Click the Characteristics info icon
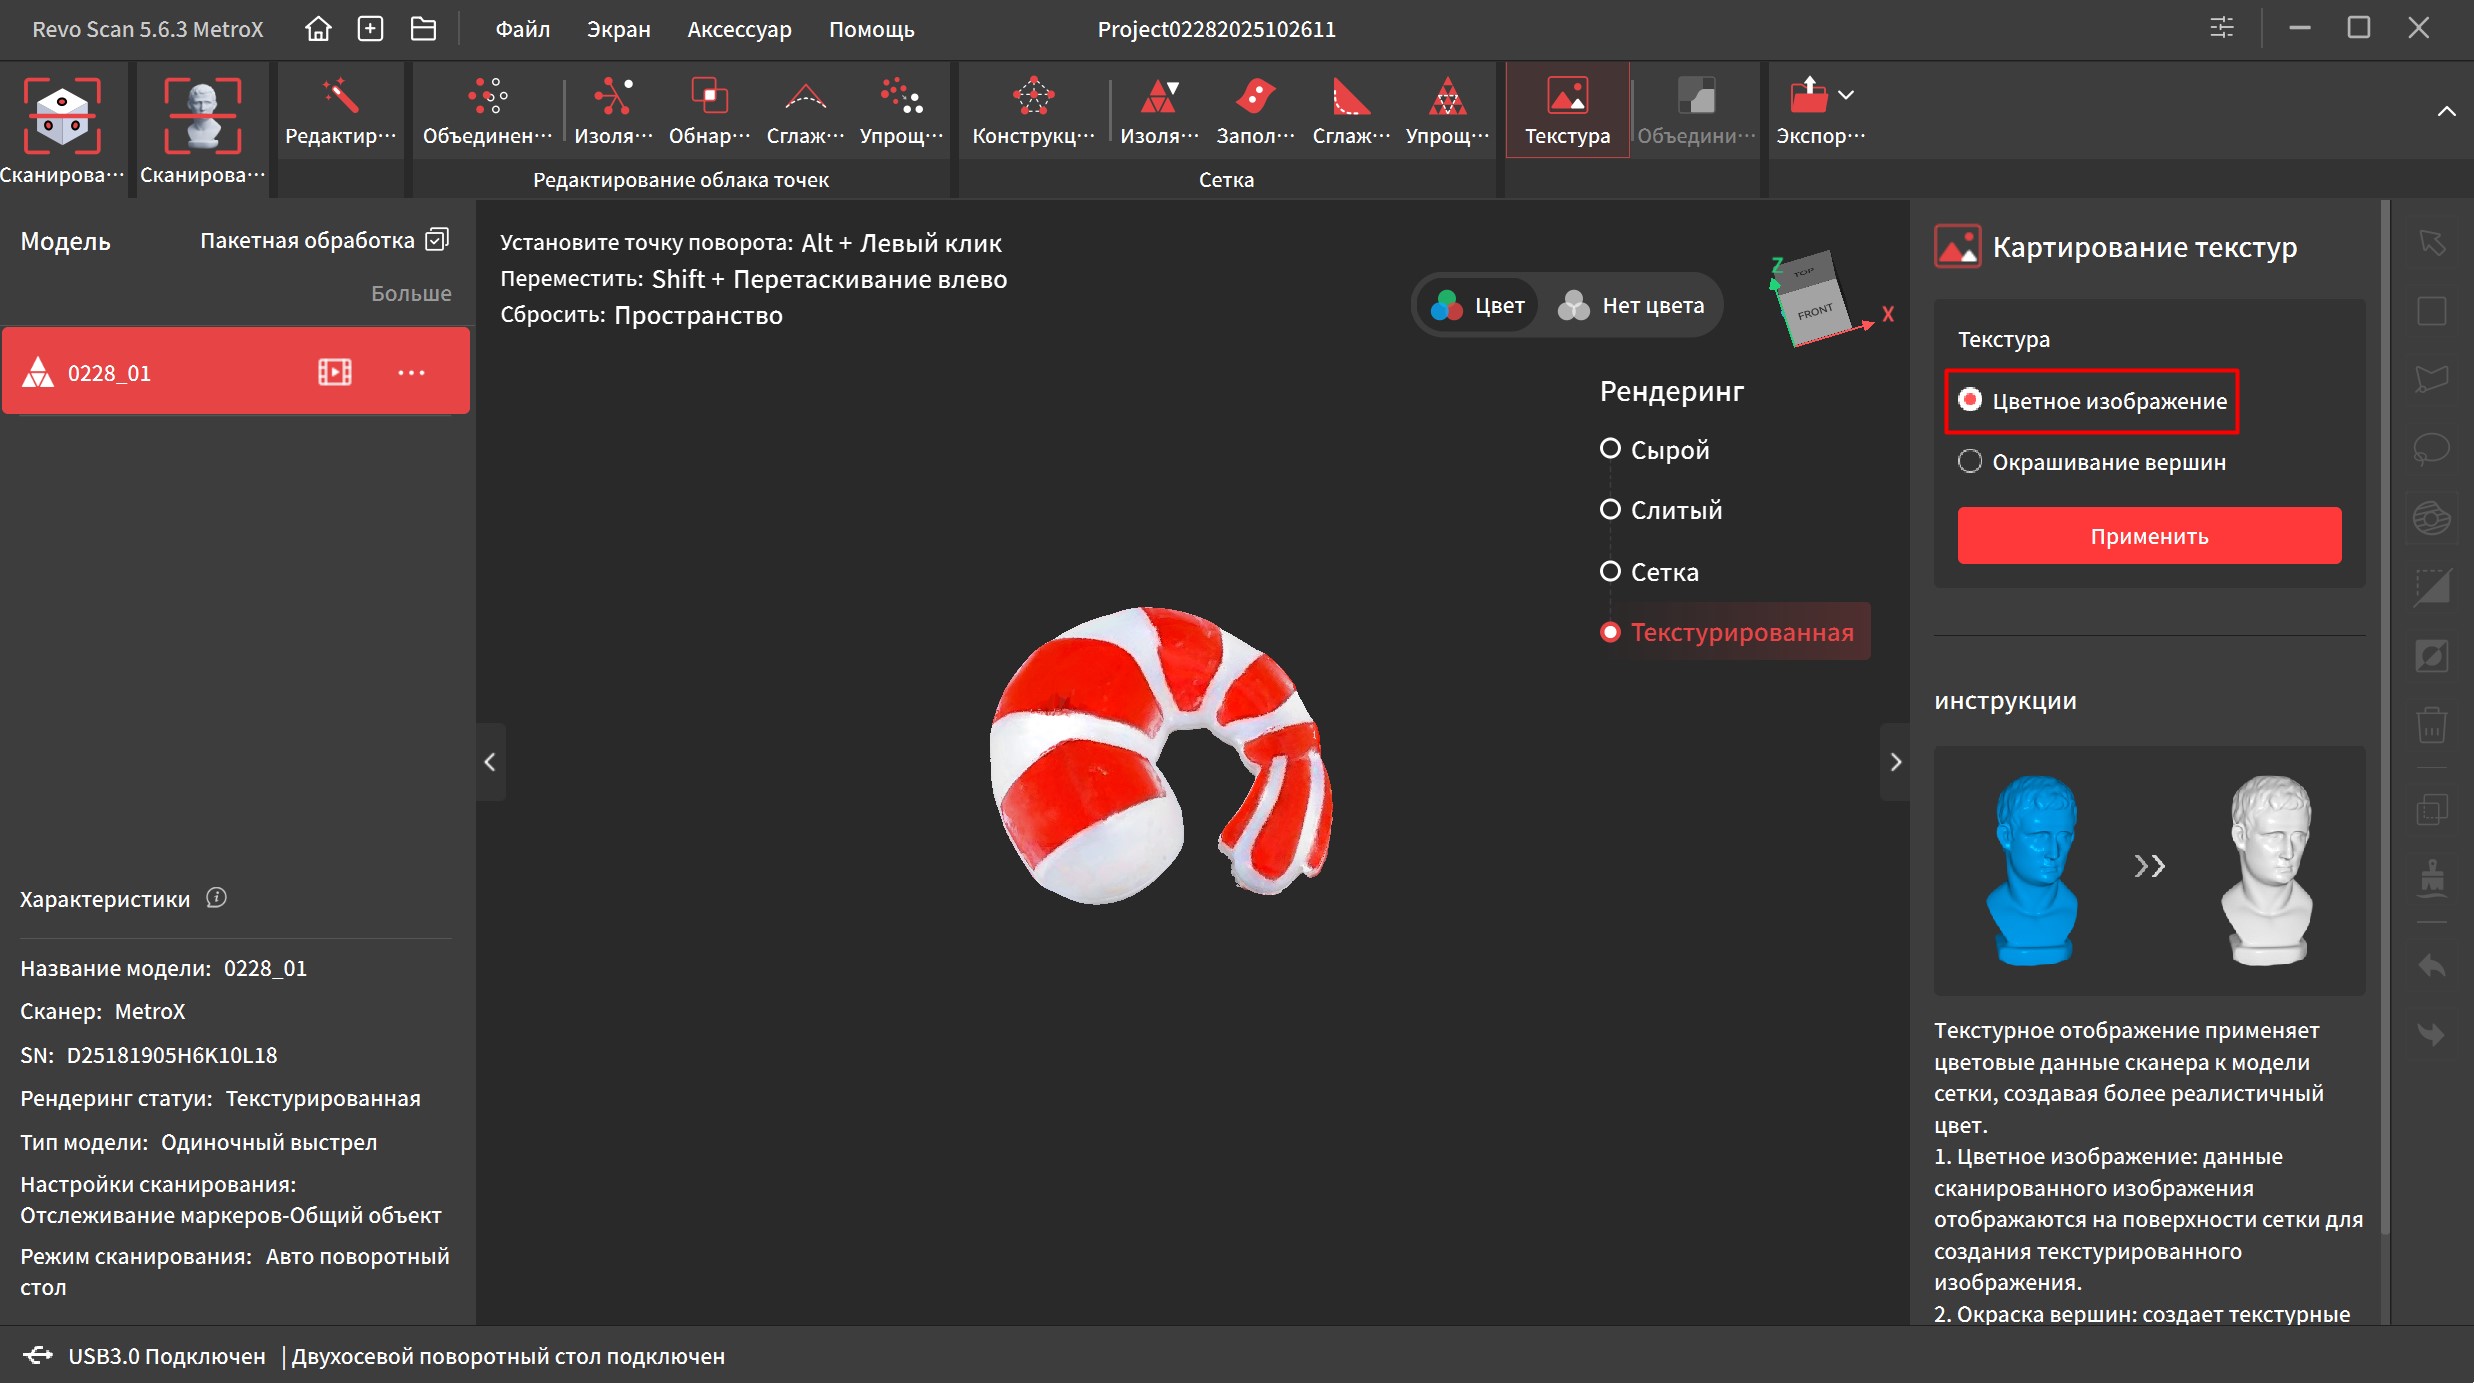 (216, 898)
